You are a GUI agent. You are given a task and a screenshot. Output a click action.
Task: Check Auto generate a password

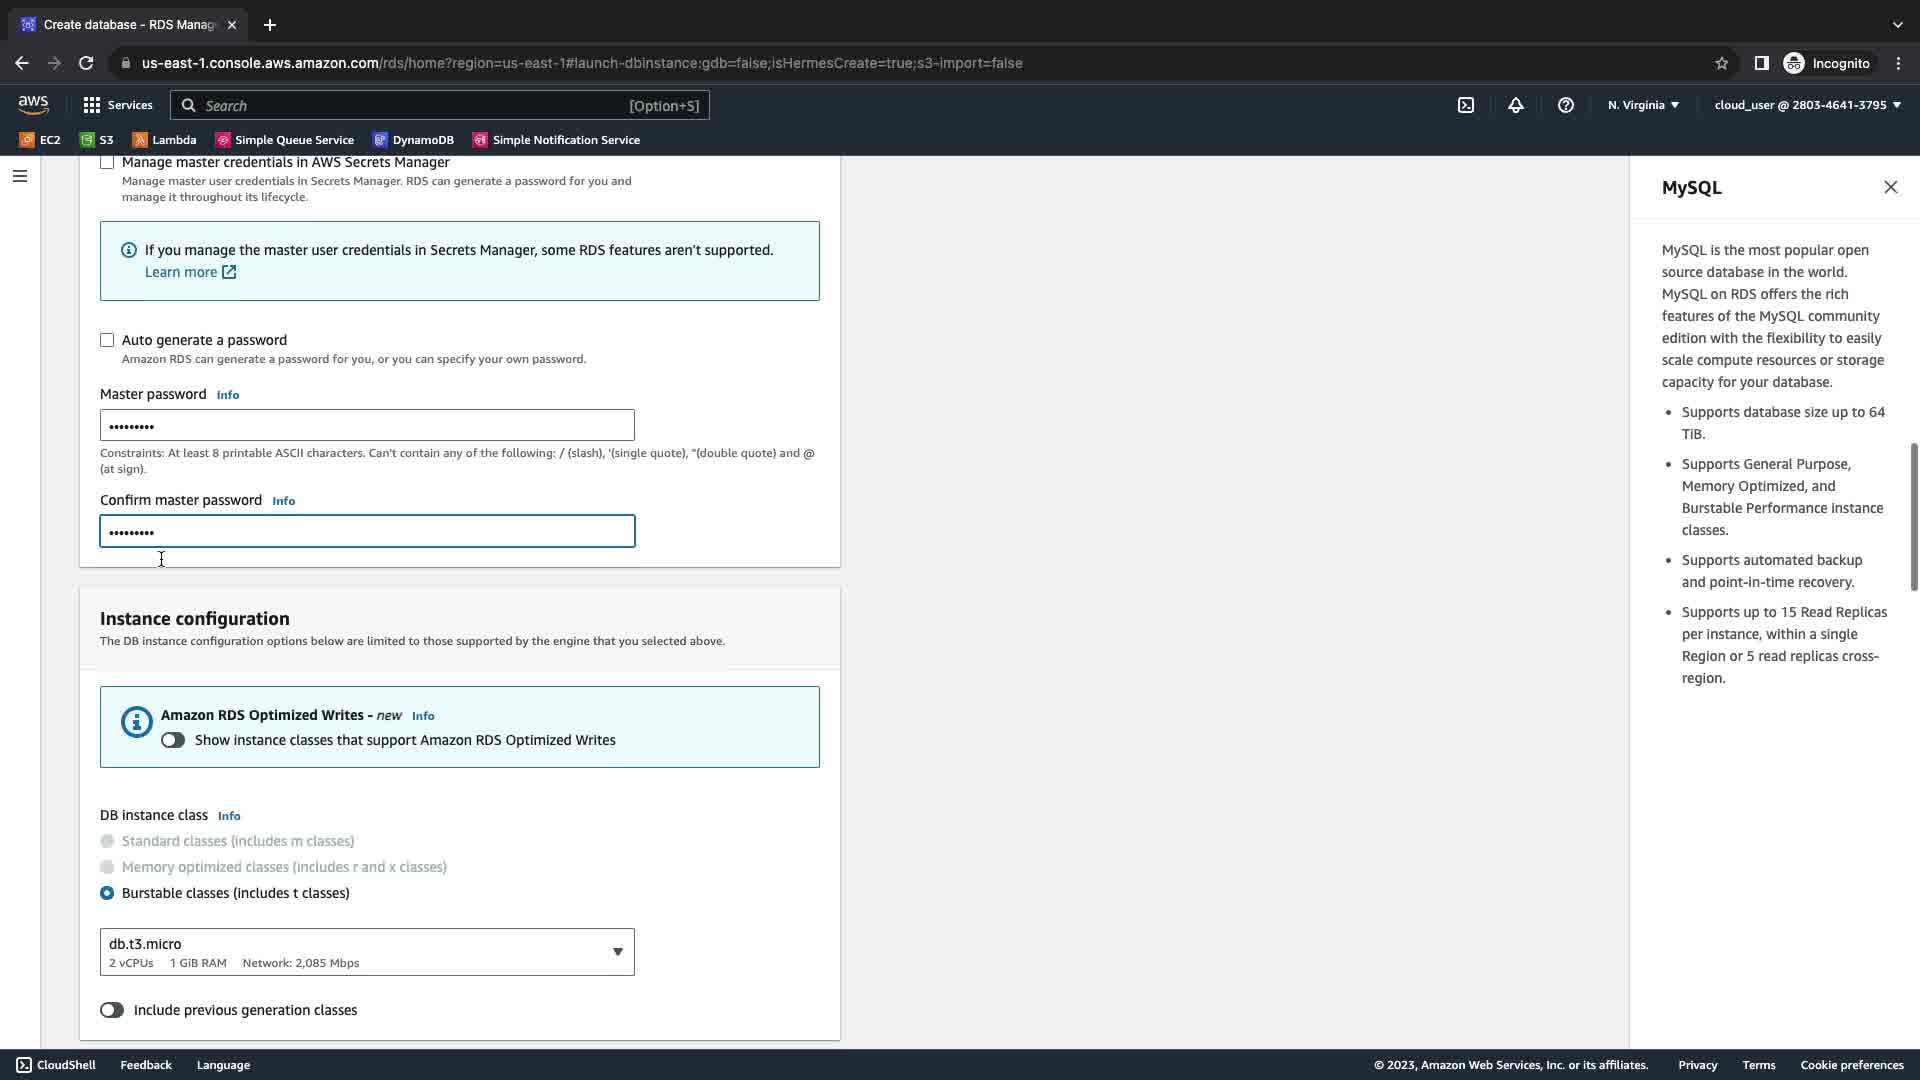point(107,340)
